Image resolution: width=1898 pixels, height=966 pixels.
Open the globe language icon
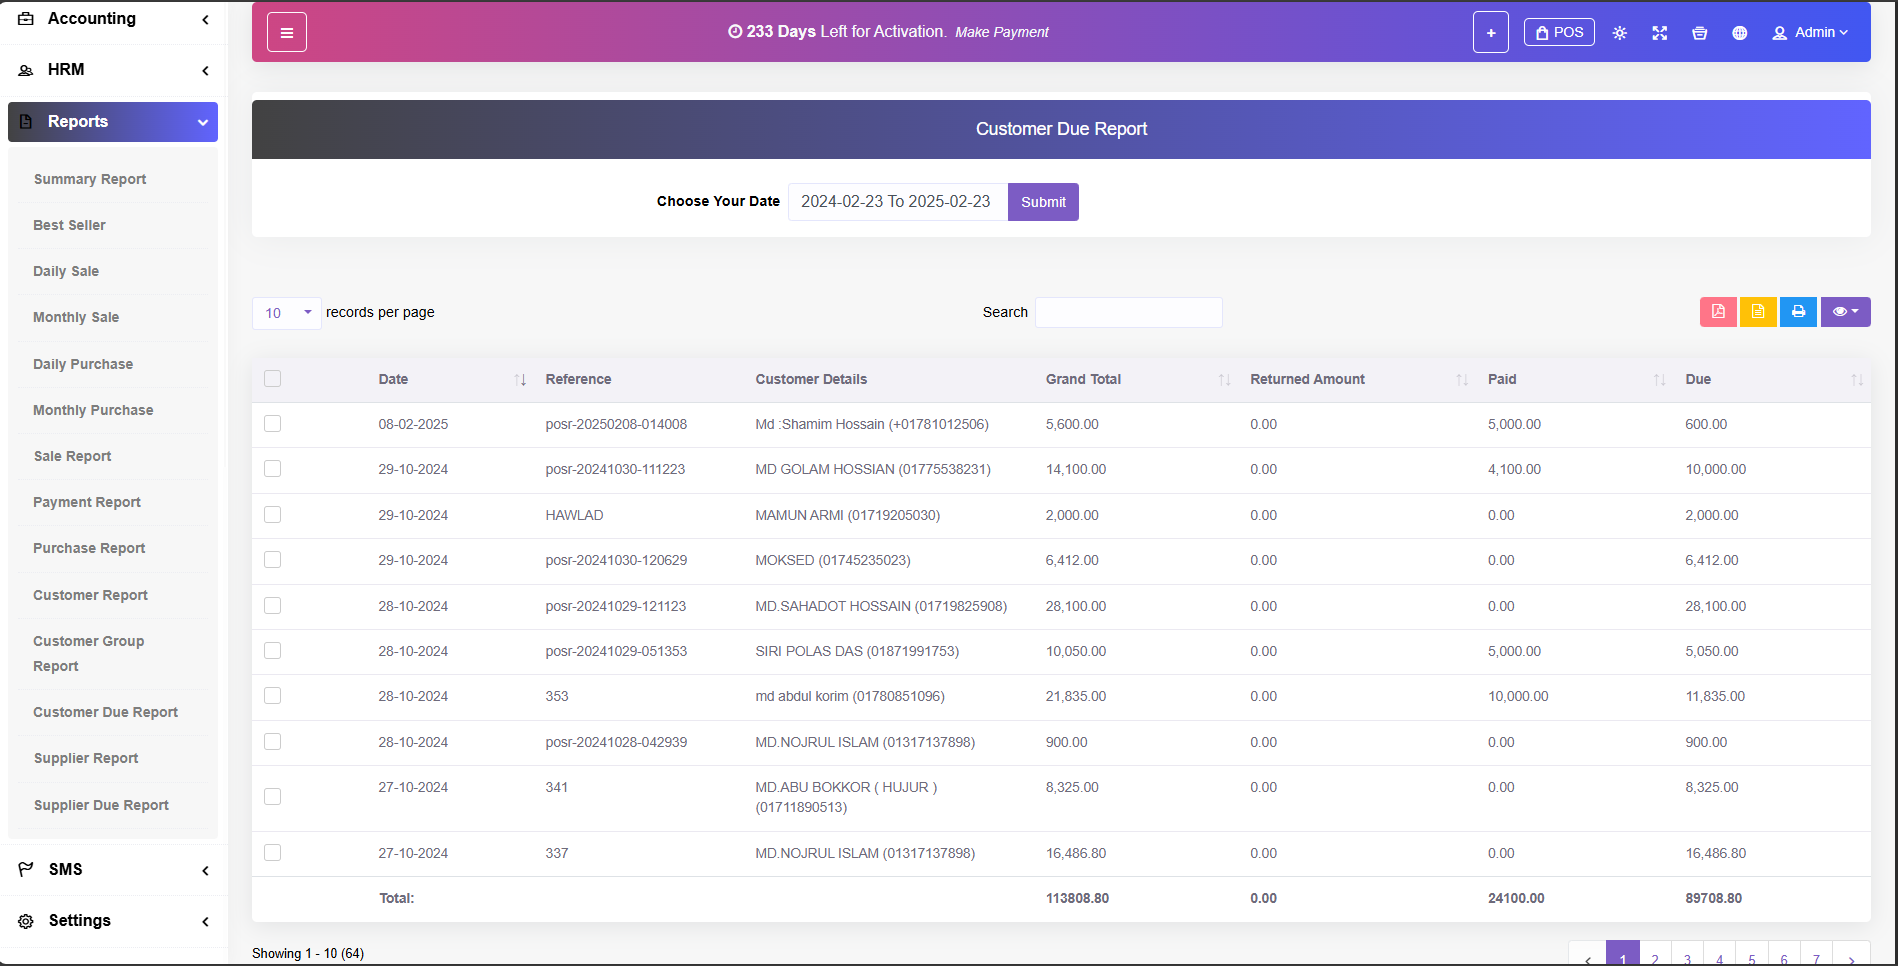(1739, 33)
